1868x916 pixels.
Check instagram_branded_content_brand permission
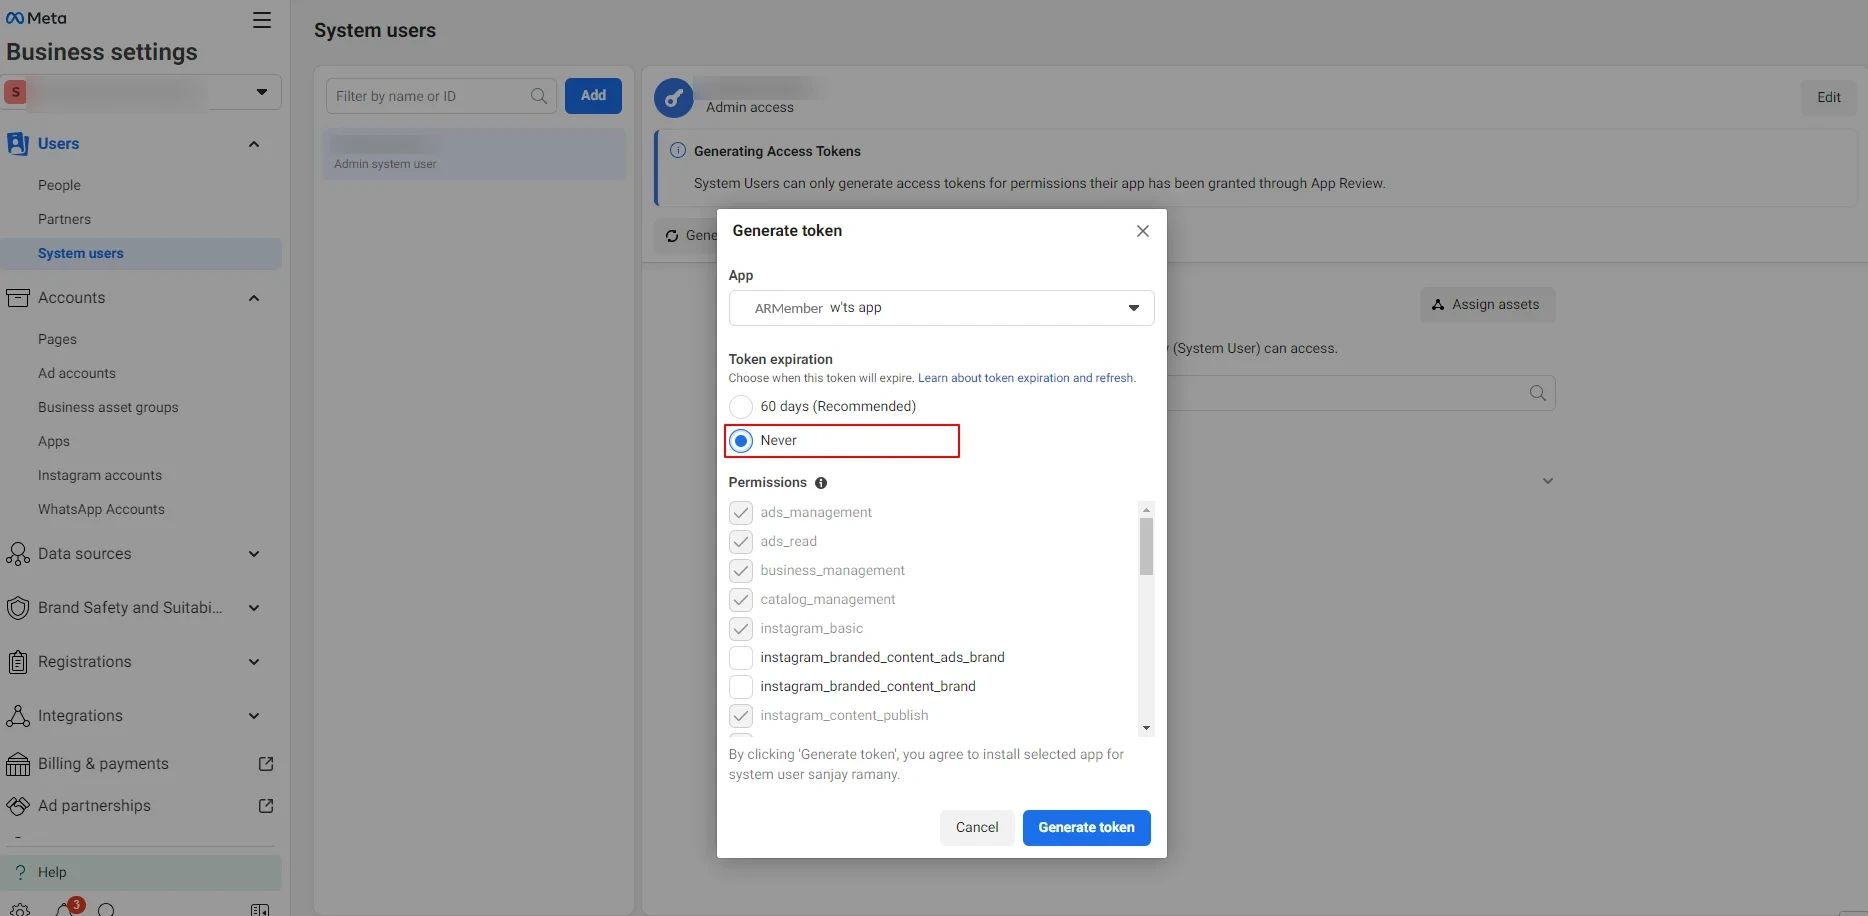(741, 687)
